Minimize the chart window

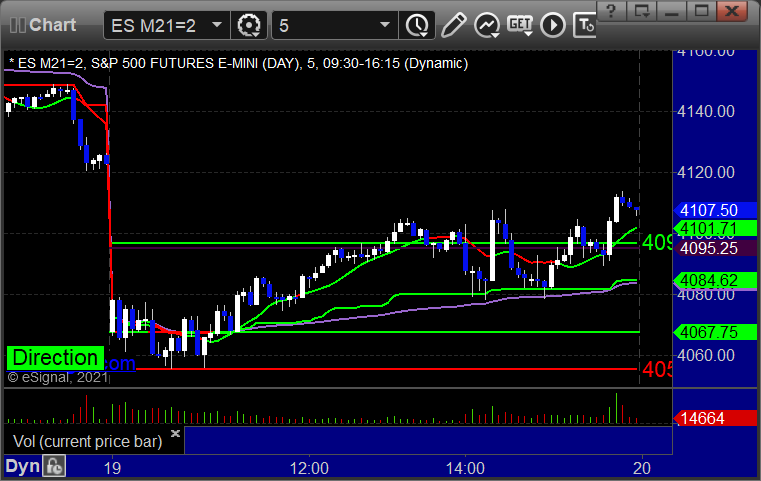pos(671,11)
